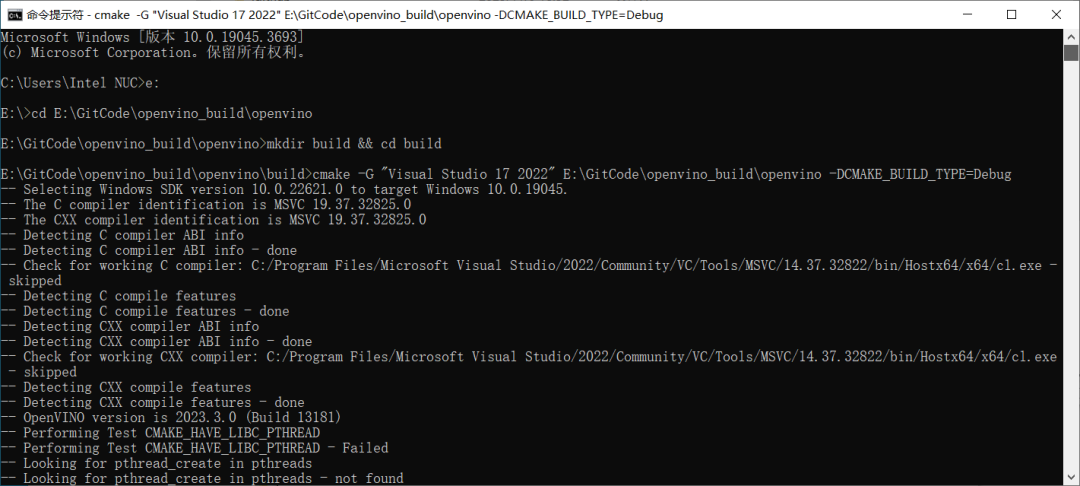Click the 'Selecting Windows SDK version' line
This screenshot has height=486, width=1080.
pos(284,189)
